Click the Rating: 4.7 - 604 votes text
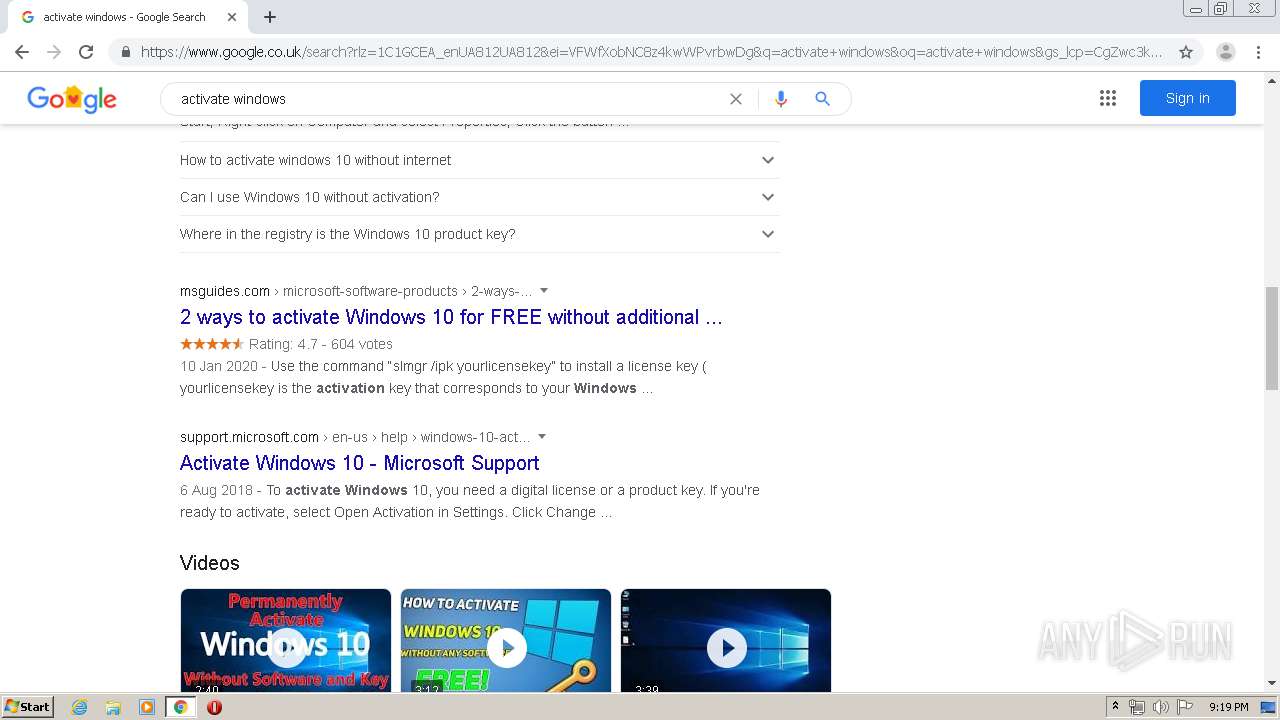Screen dimensions: 1280x720 [321, 344]
